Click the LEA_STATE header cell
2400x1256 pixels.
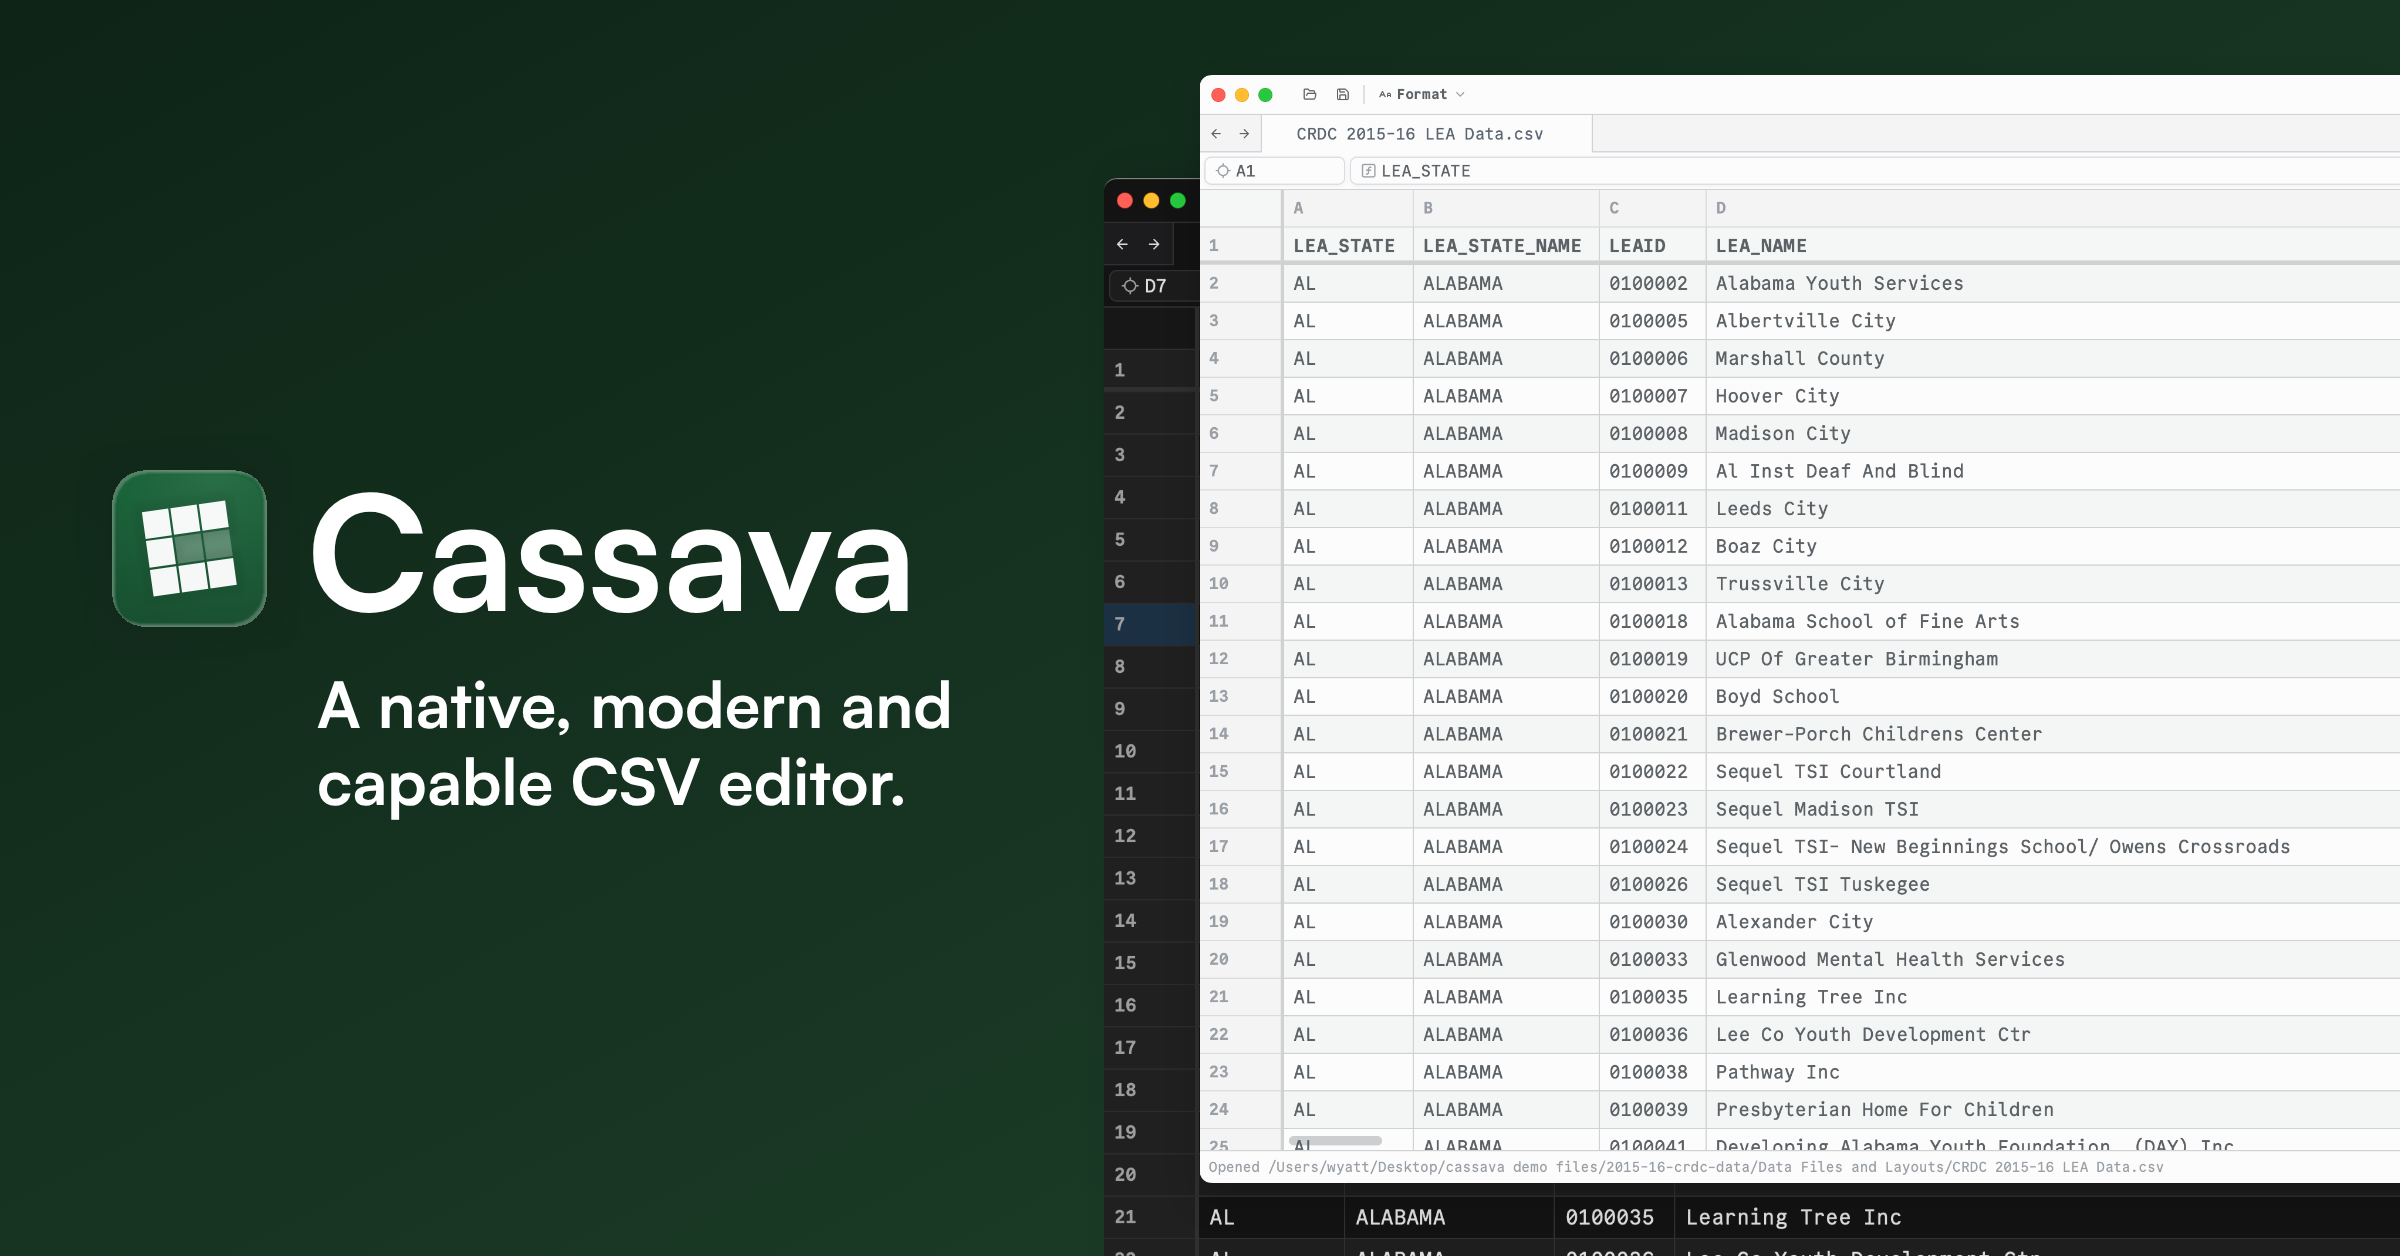(1347, 245)
